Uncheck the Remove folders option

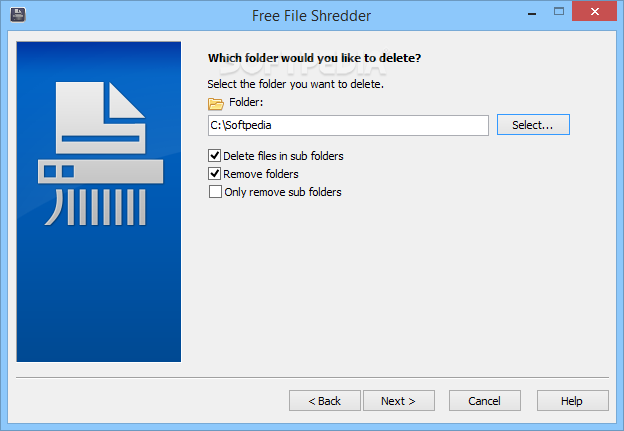214,174
